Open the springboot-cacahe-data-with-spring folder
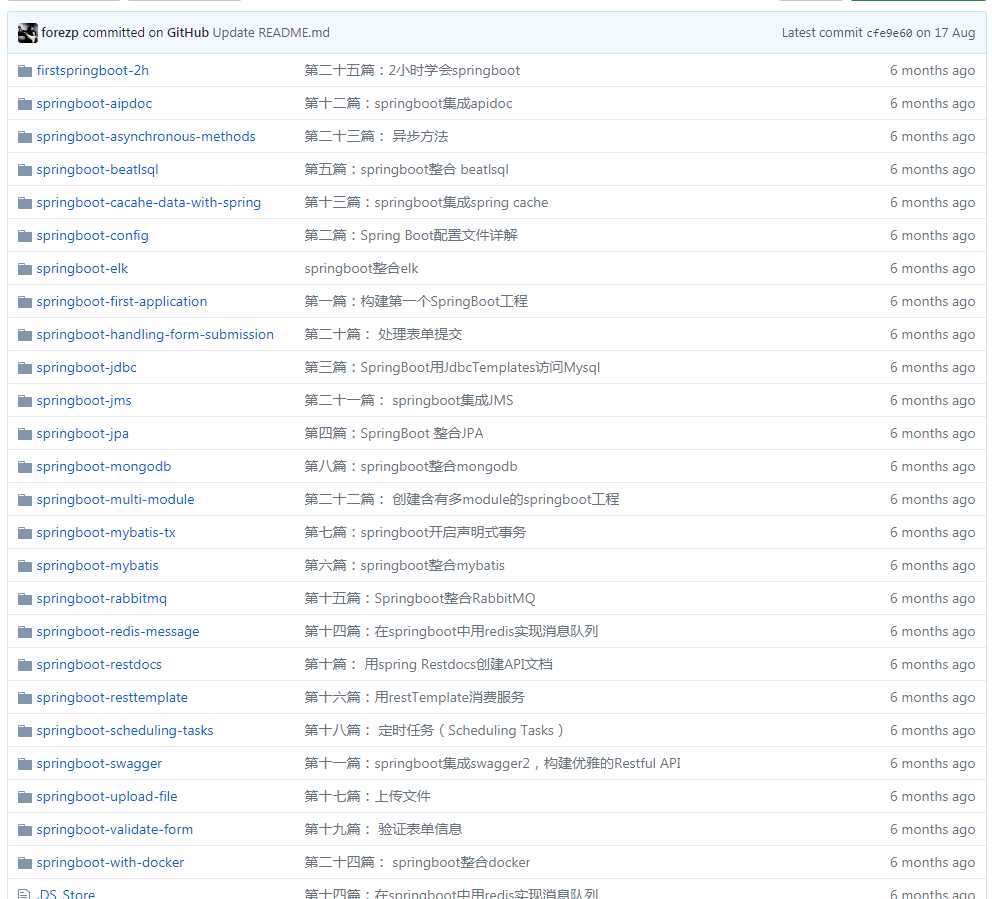The width and height of the screenshot is (992, 899). [149, 202]
